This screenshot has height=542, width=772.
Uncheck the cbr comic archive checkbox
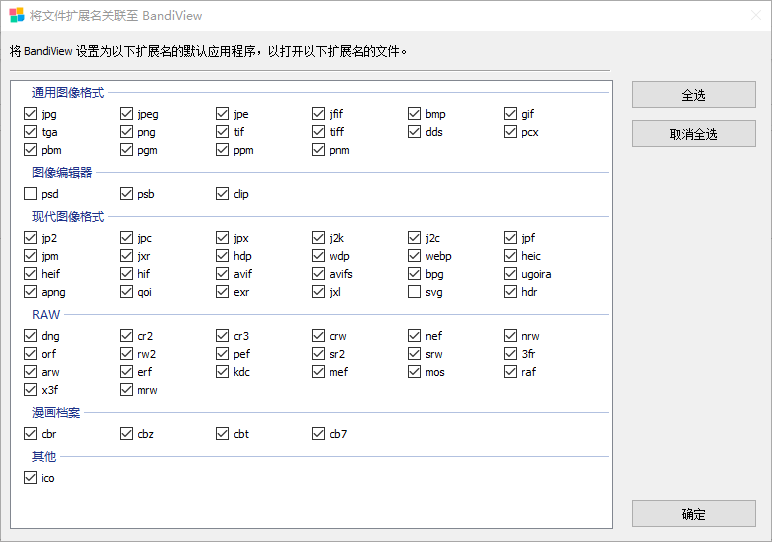(31, 434)
